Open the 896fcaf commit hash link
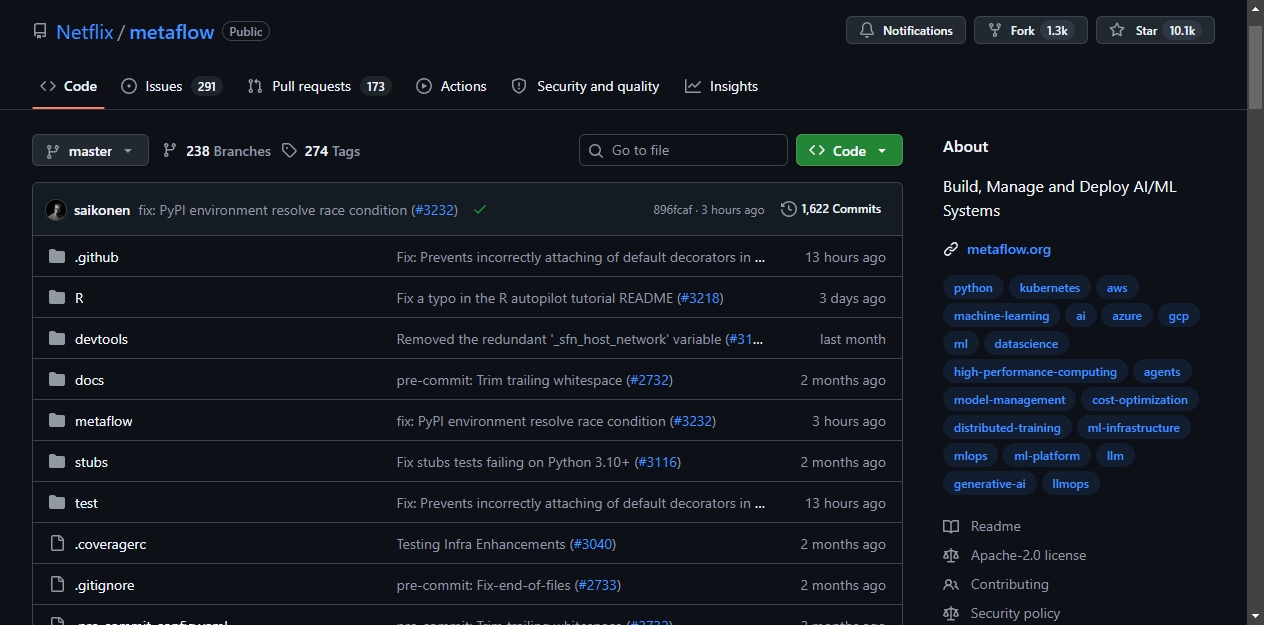Screen dimensions: 1264x625 [673, 210]
